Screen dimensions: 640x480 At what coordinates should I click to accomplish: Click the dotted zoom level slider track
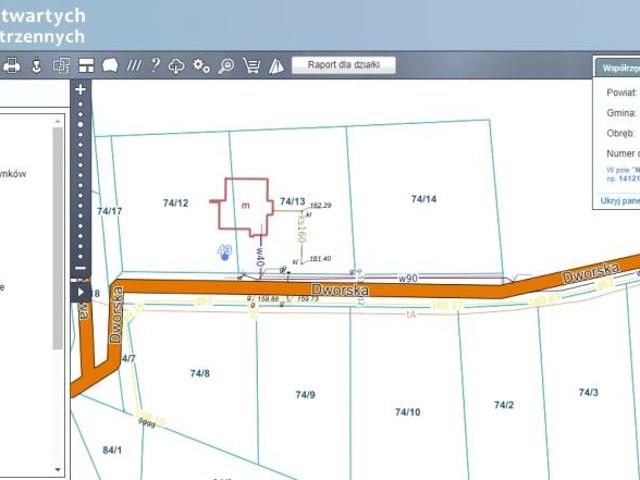coord(80,180)
